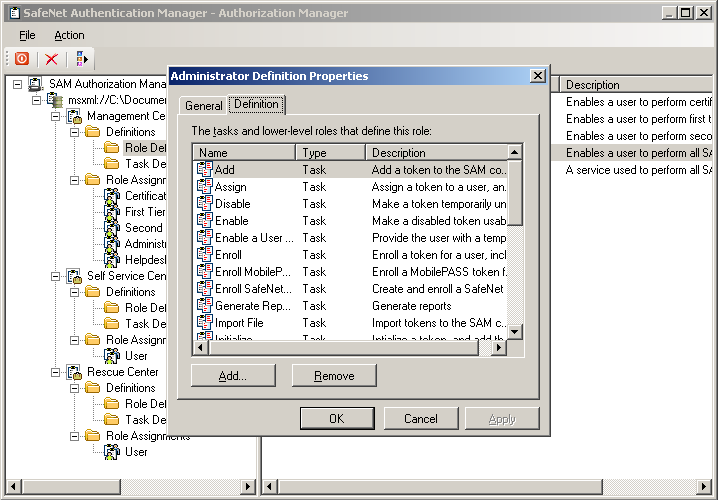Click the task list scroll down arrow
Image resolution: width=718 pixels, height=500 pixels.
(515, 332)
